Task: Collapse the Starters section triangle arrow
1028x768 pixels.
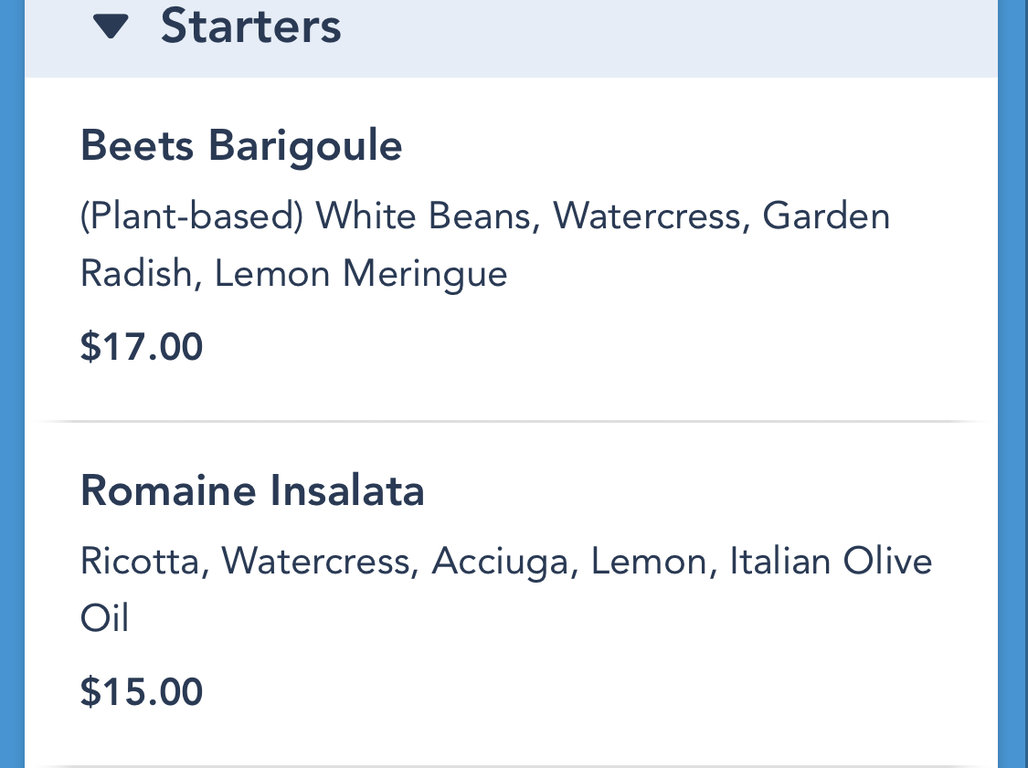Action: click(111, 27)
